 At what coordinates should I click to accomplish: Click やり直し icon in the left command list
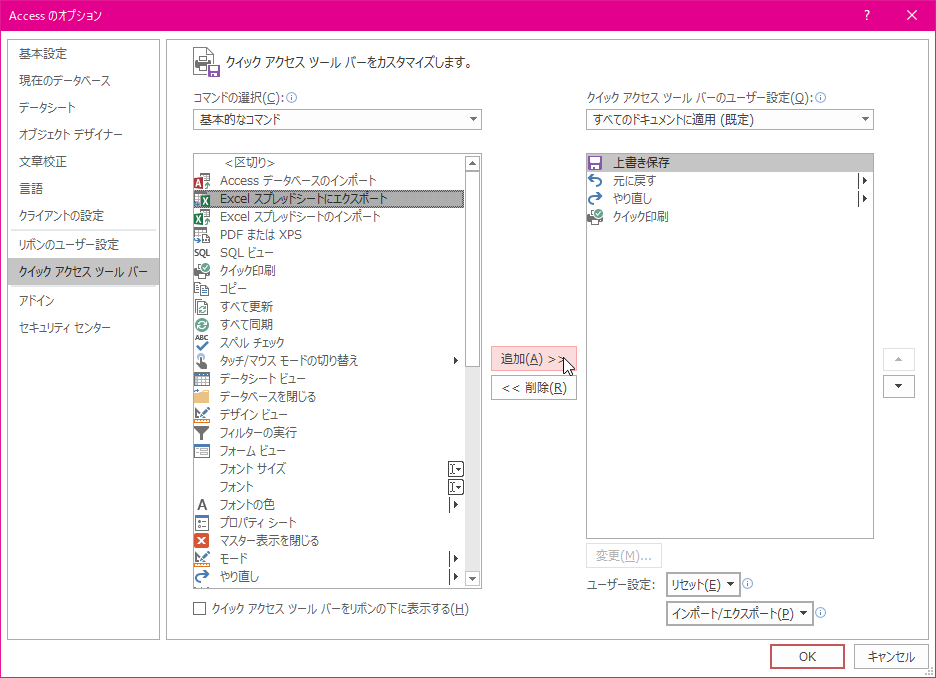click(x=202, y=577)
